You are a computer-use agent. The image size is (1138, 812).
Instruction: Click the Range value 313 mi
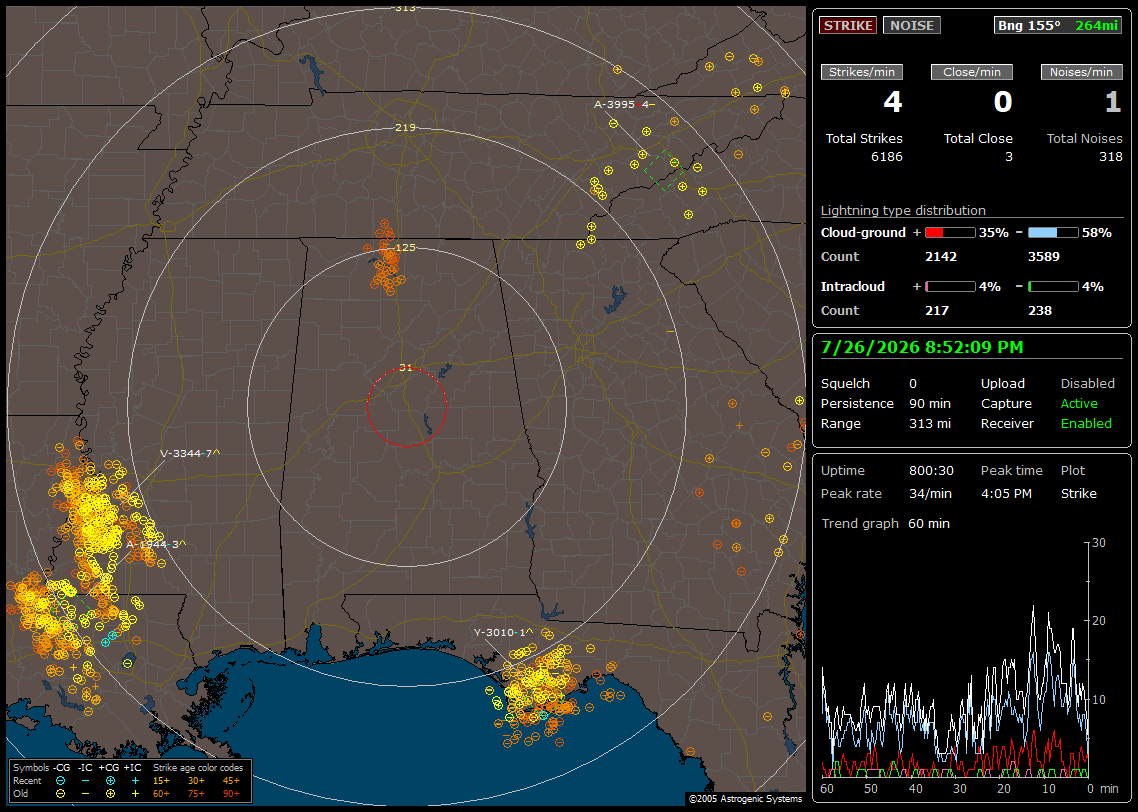[x=930, y=424]
